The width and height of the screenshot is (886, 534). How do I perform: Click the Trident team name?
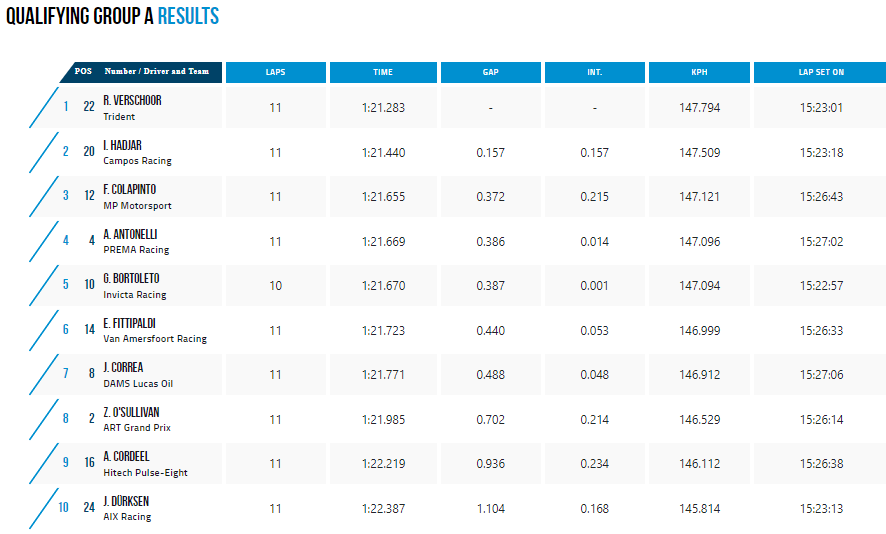tap(119, 117)
